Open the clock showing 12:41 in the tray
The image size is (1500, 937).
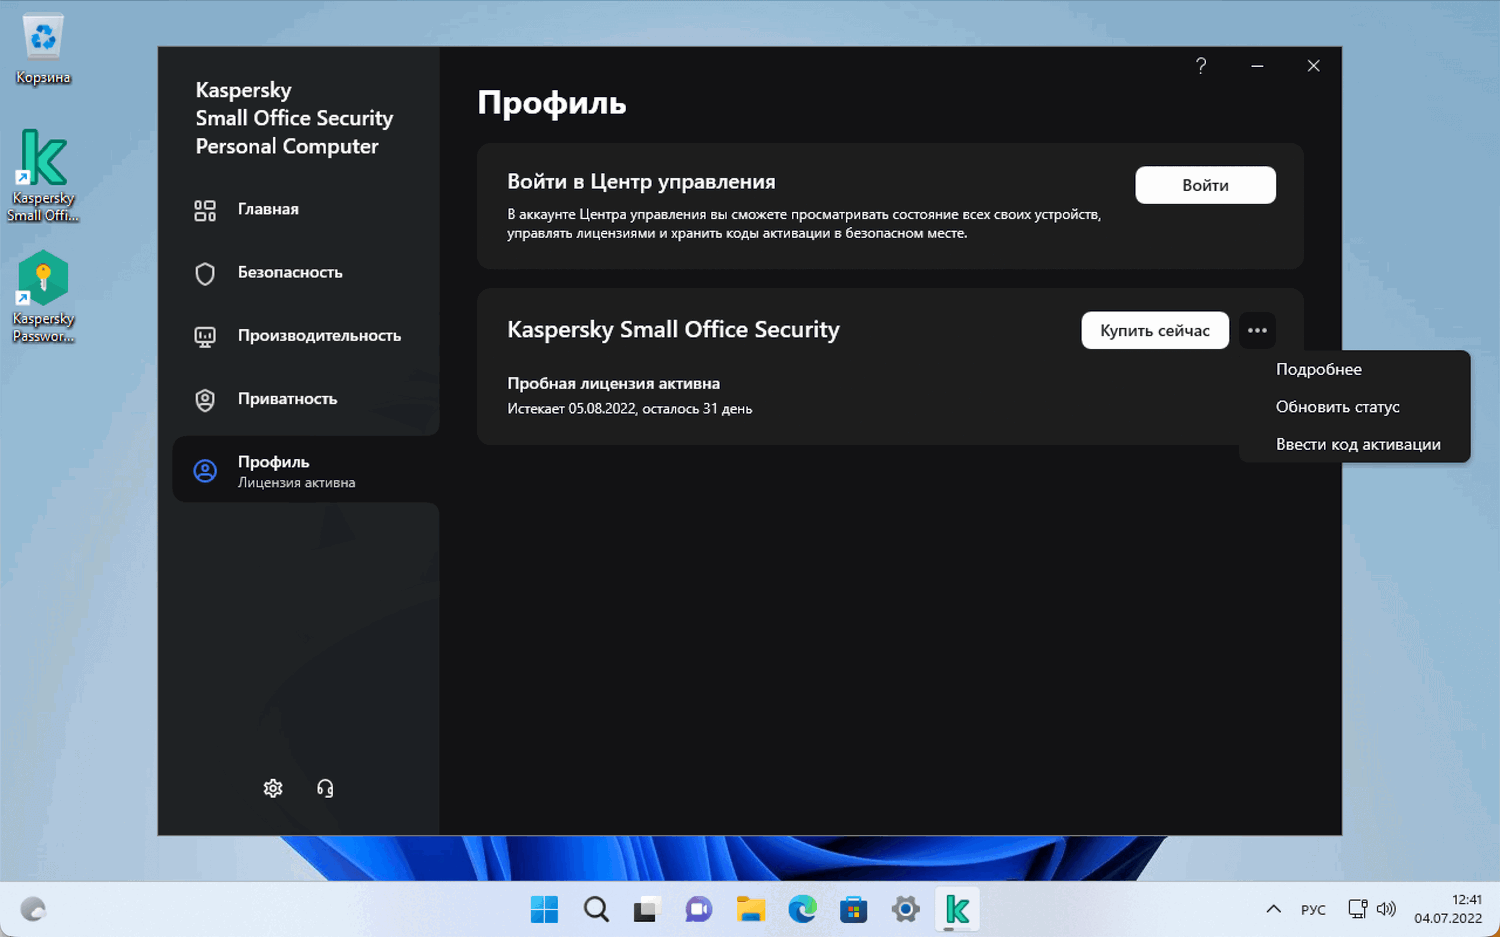[x=1448, y=909]
